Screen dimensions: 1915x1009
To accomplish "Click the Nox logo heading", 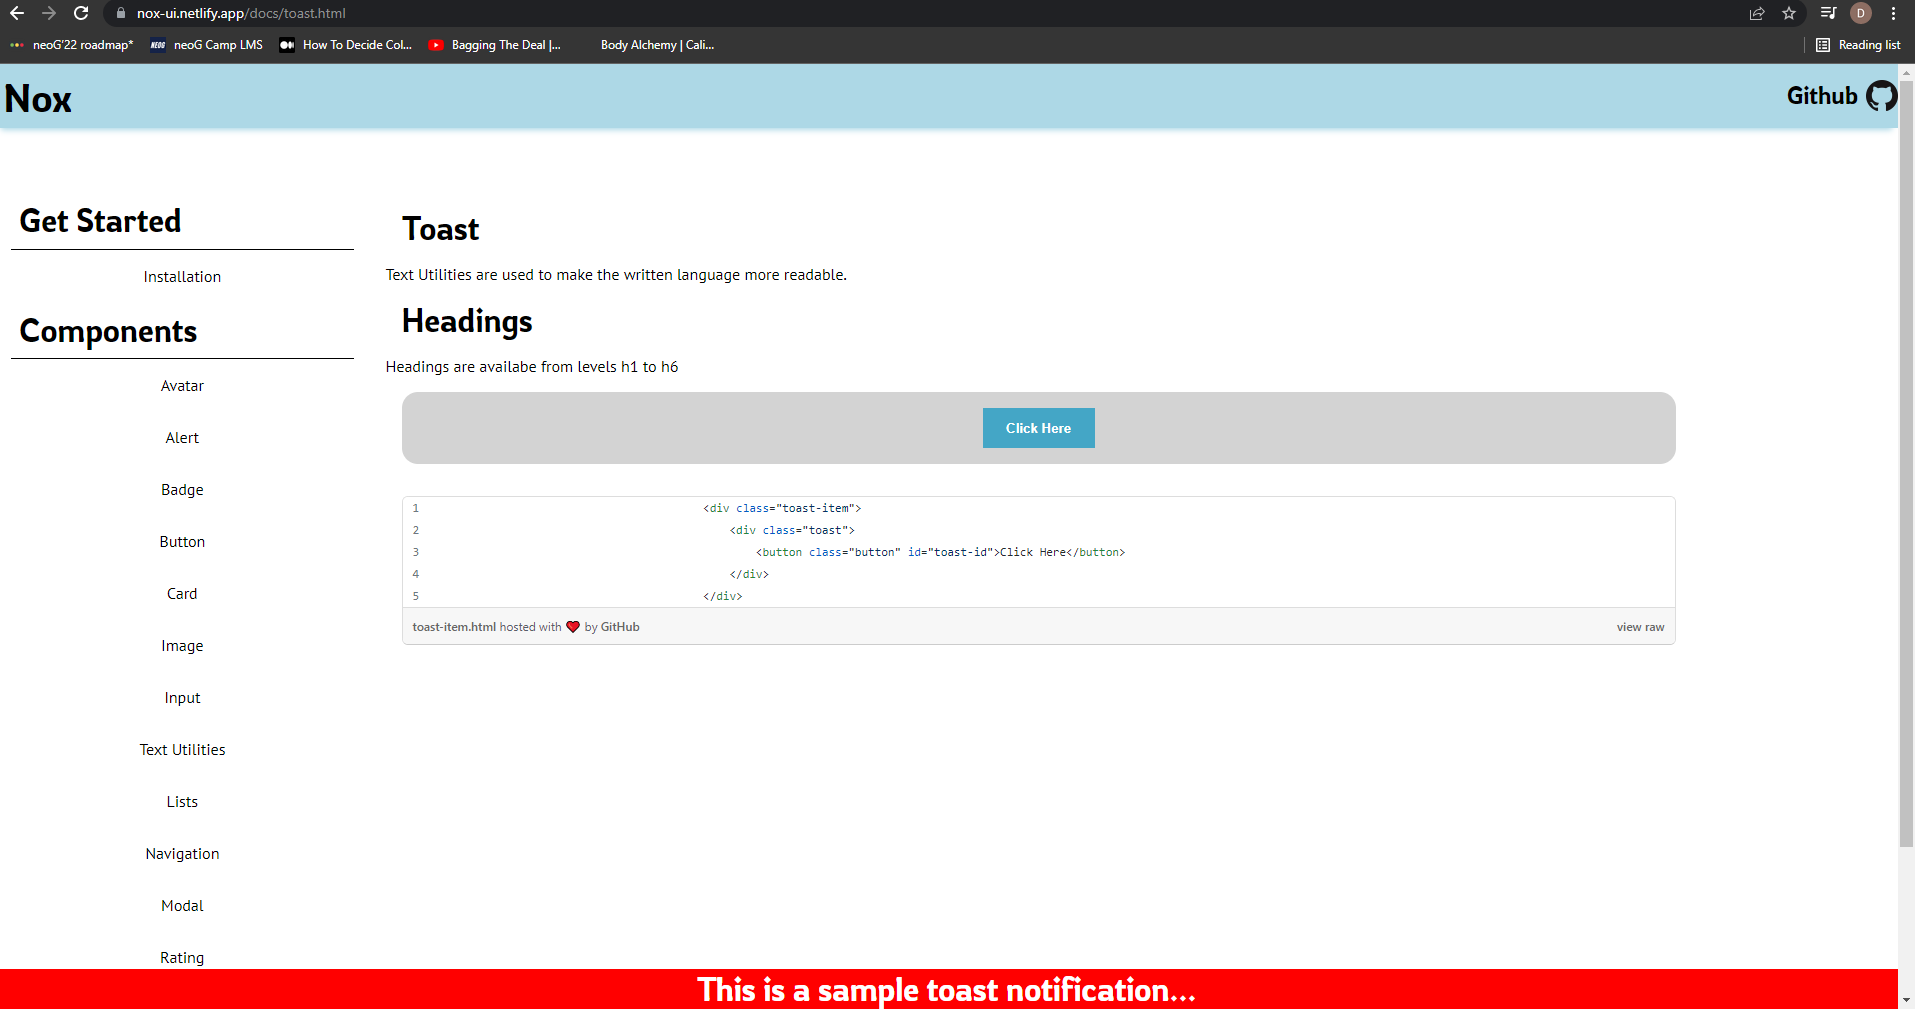I will click(38, 99).
